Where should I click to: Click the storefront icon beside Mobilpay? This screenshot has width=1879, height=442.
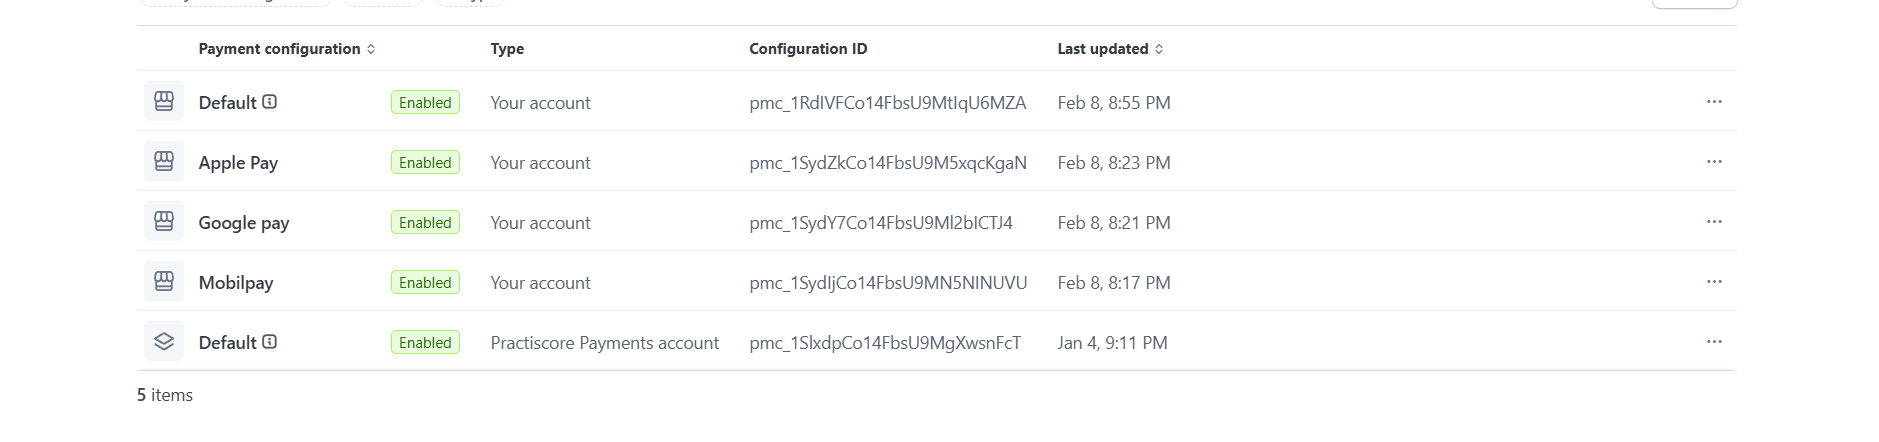pos(164,281)
